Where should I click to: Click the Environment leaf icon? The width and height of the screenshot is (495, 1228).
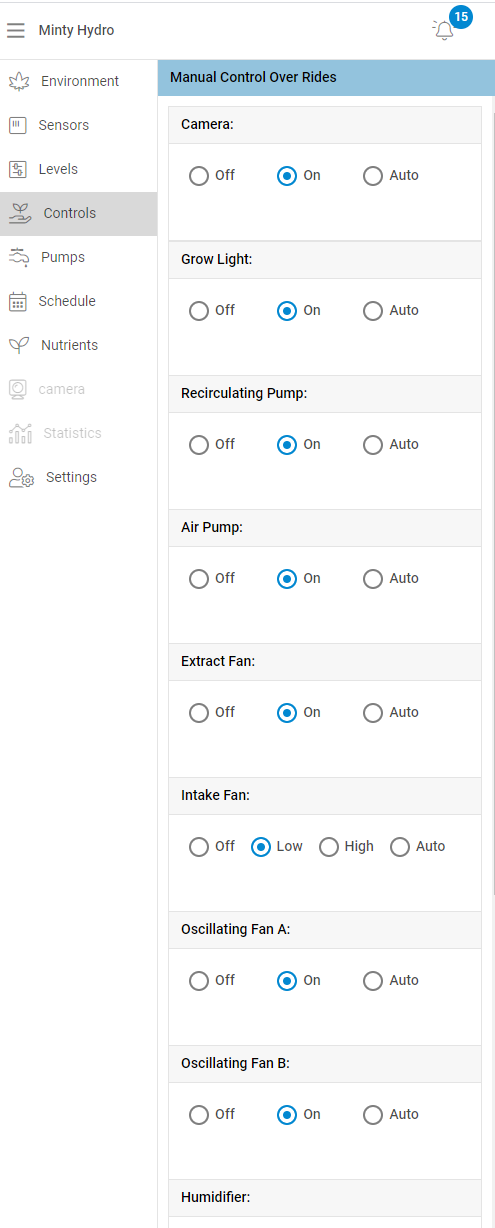coord(19,81)
